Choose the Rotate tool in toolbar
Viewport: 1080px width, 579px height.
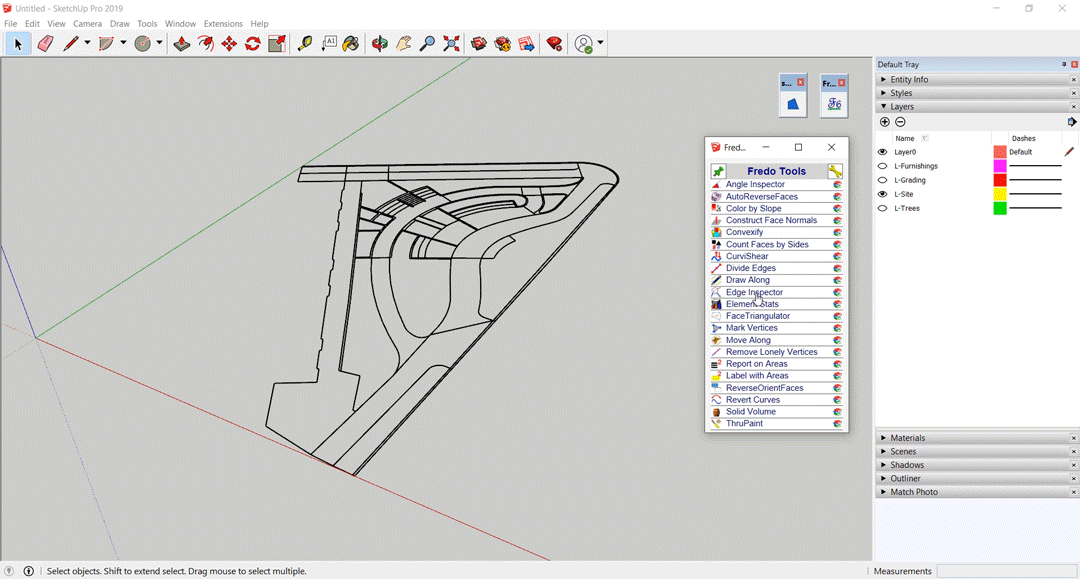coord(253,44)
